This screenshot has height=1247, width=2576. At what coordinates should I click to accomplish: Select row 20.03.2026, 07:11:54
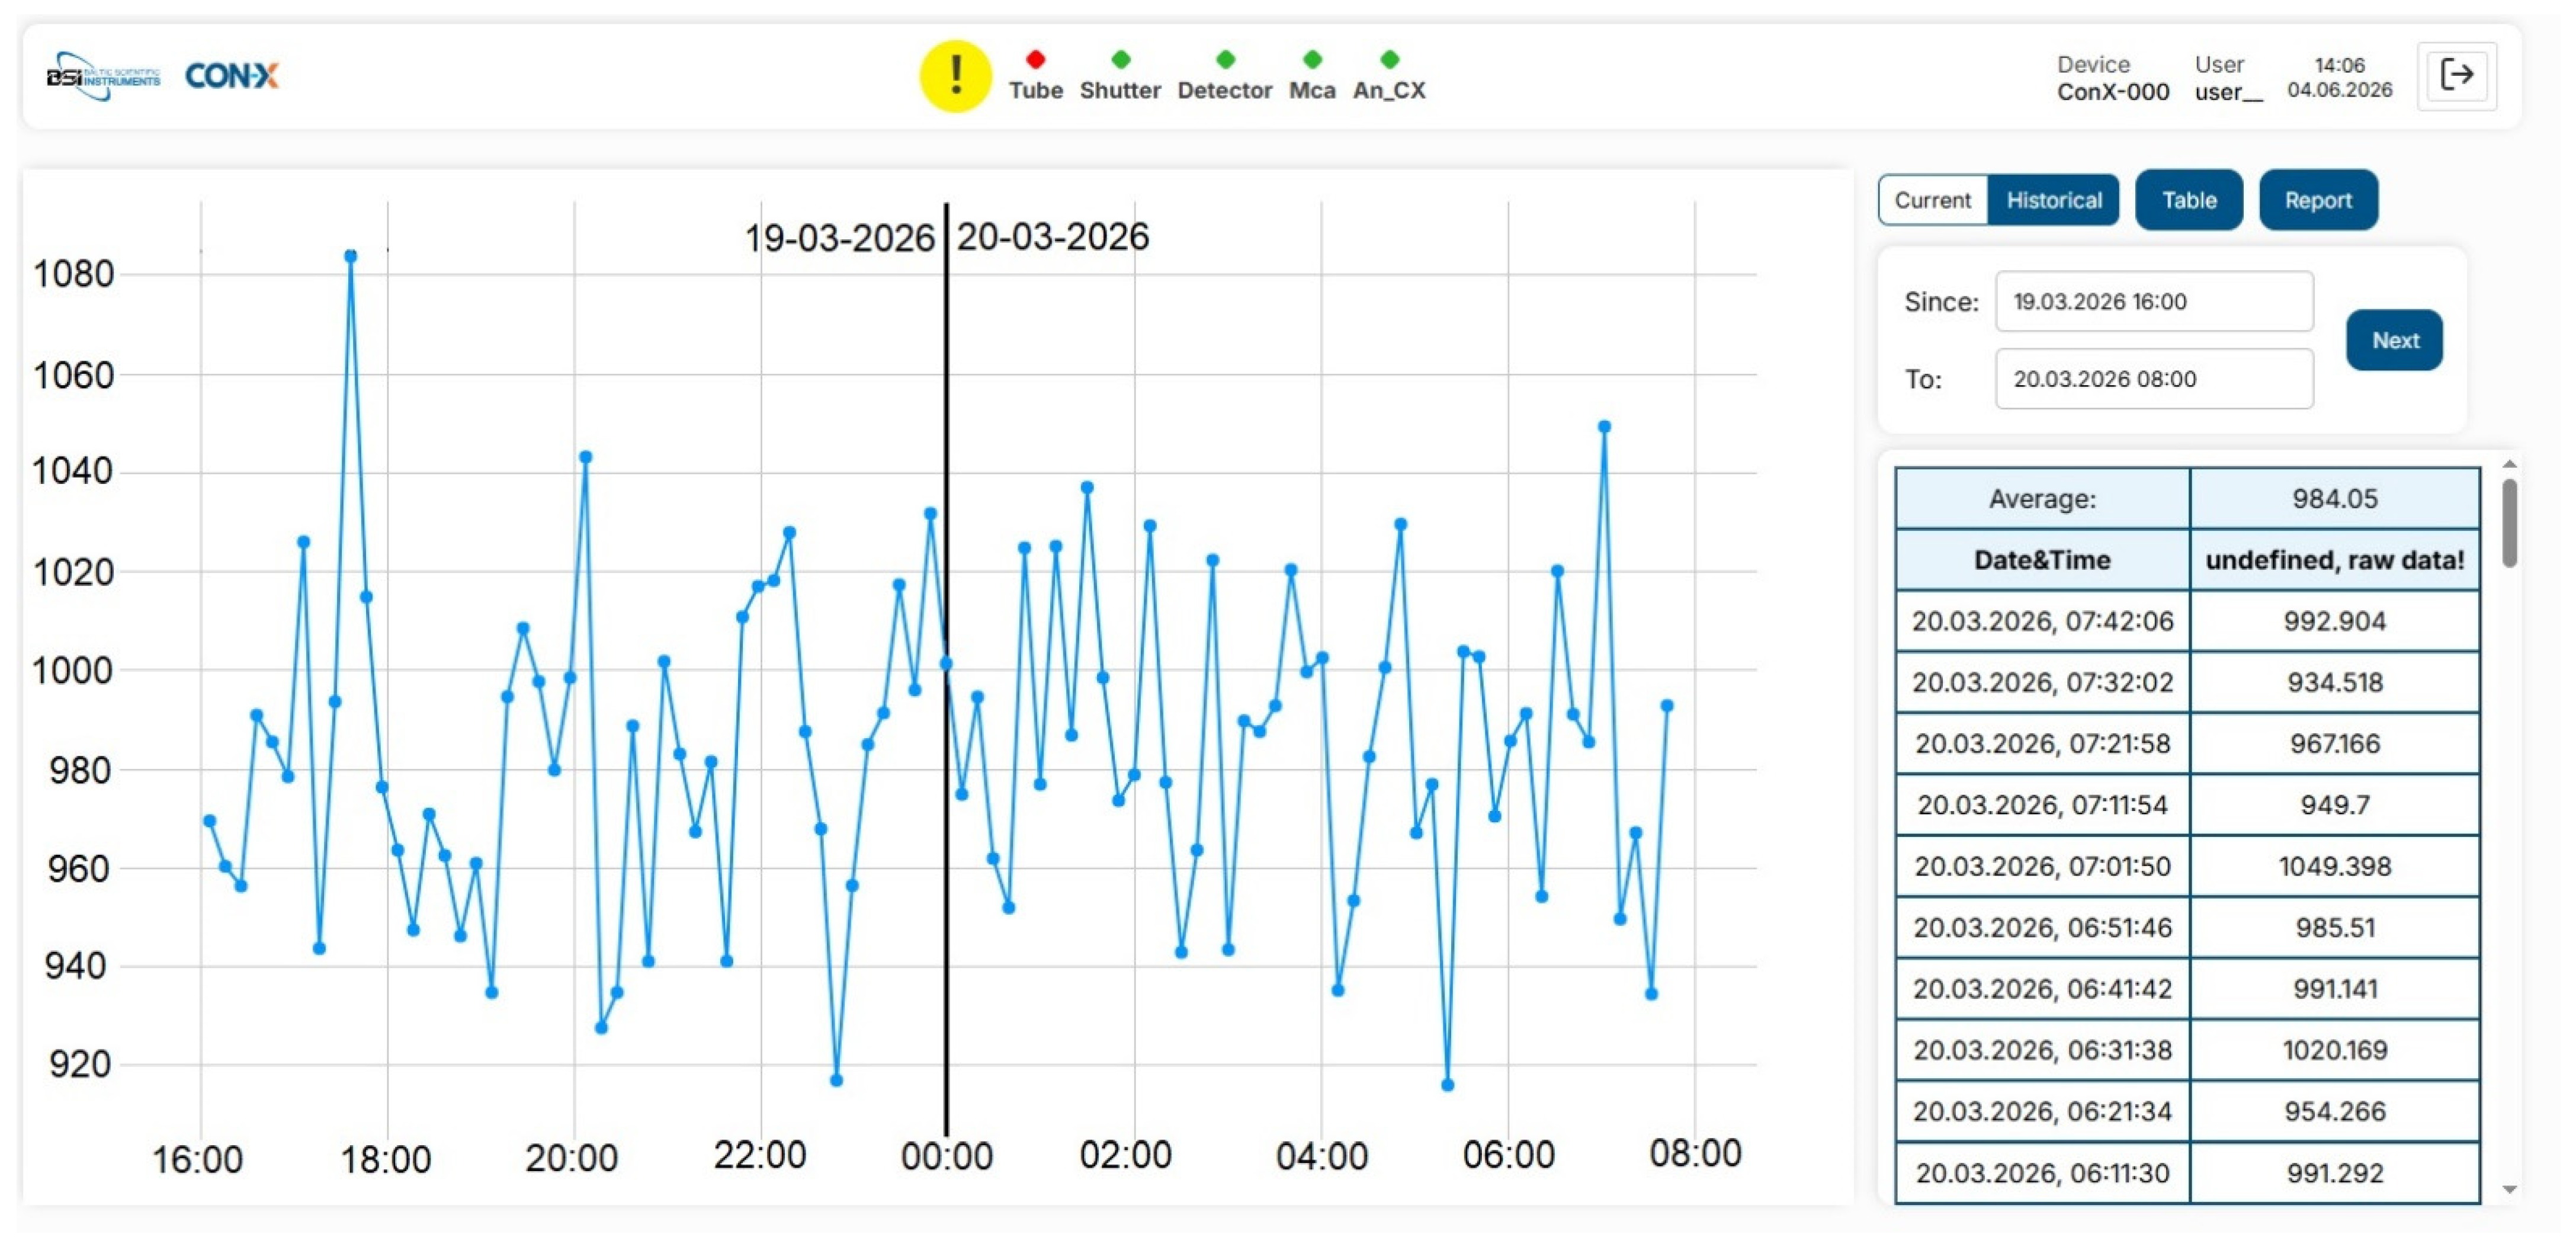pyautogui.click(x=2187, y=805)
